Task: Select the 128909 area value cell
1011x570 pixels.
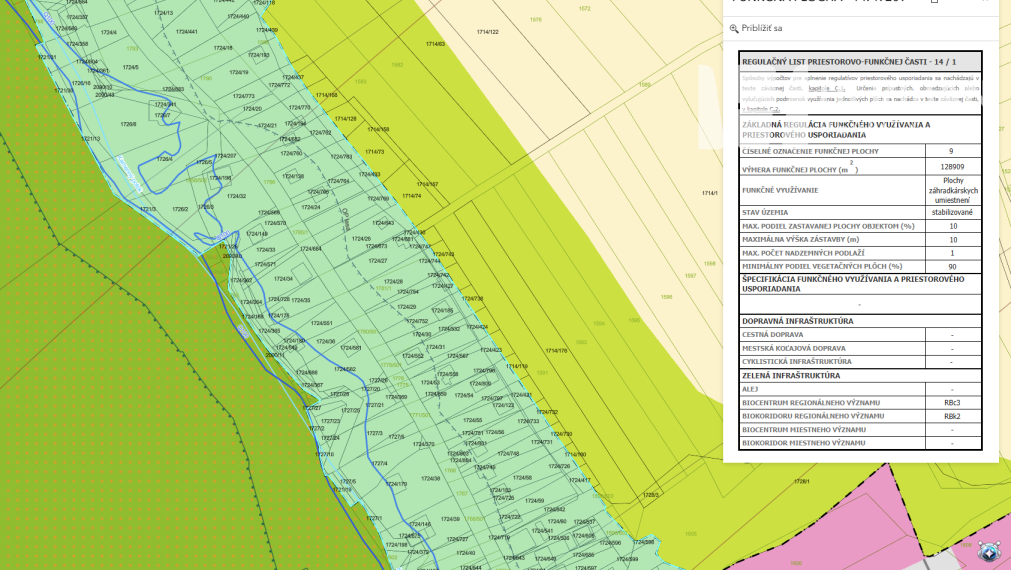Action: (953, 167)
